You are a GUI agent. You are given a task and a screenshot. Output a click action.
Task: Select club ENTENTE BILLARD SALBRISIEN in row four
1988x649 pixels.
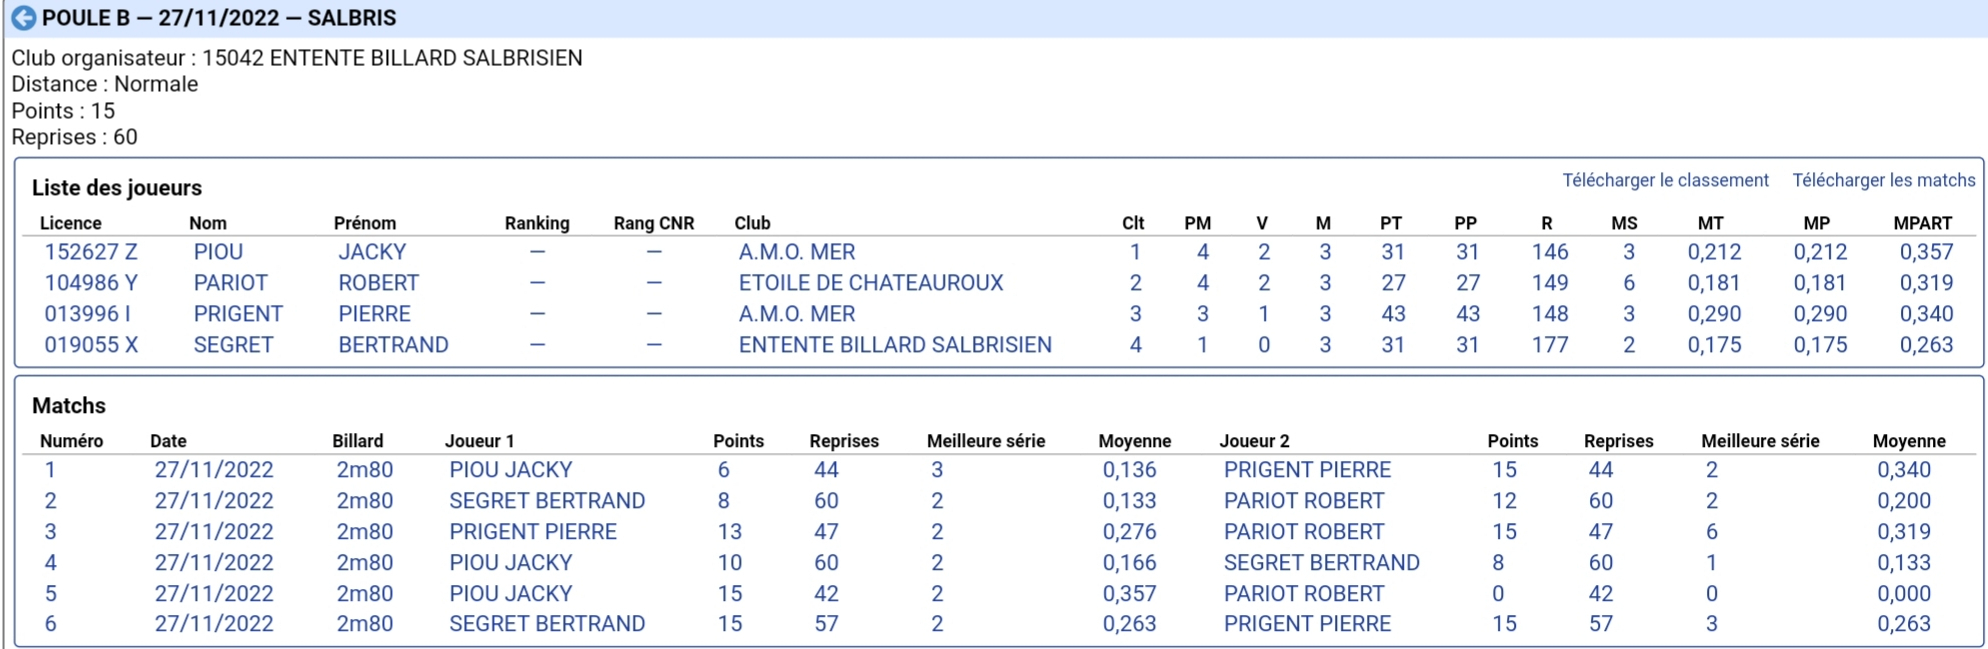point(895,345)
